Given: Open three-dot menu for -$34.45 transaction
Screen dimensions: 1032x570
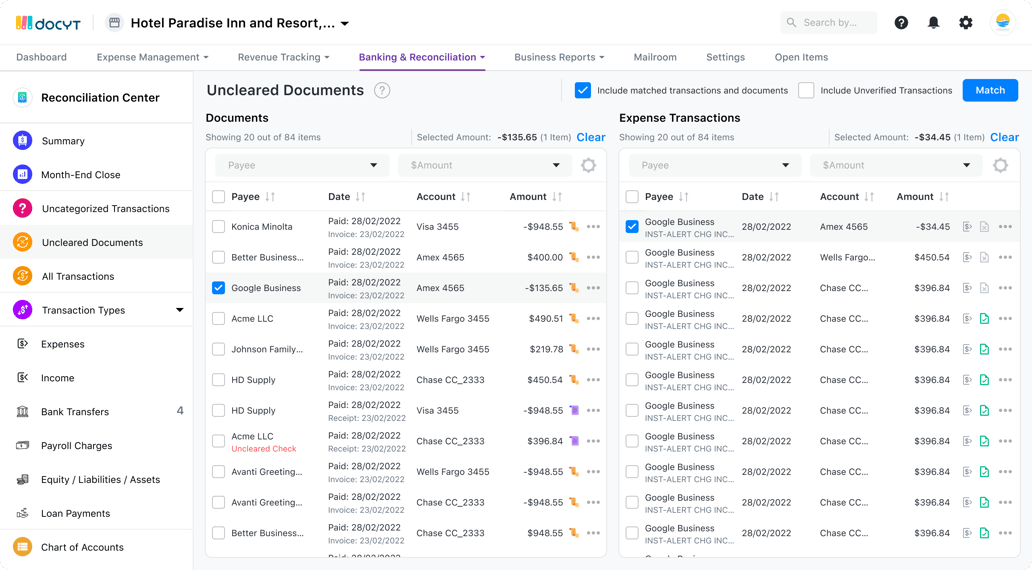Looking at the screenshot, I should [1005, 226].
